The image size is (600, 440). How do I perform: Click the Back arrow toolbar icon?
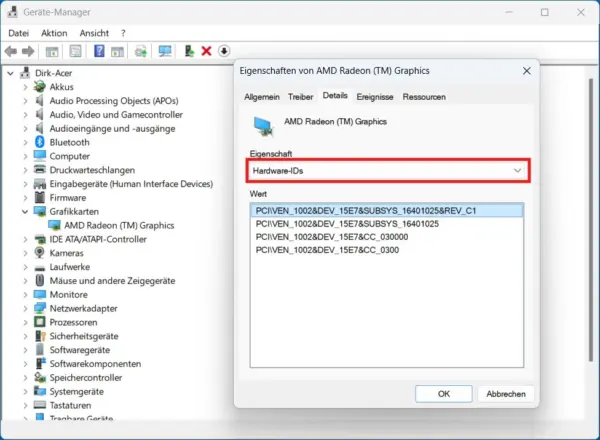click(x=11, y=51)
